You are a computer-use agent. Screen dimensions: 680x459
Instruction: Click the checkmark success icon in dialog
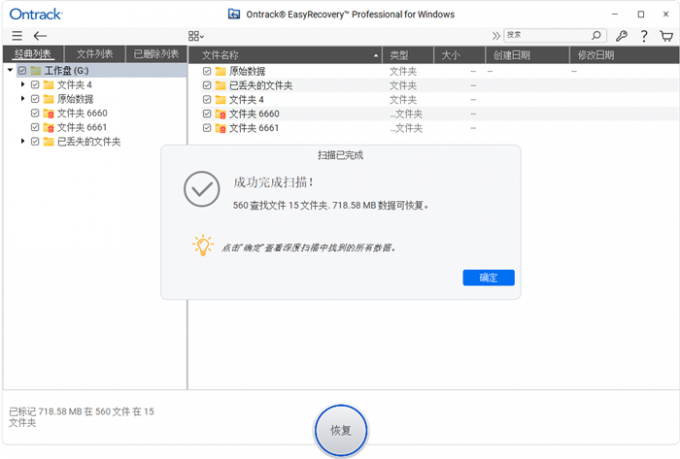click(x=202, y=189)
